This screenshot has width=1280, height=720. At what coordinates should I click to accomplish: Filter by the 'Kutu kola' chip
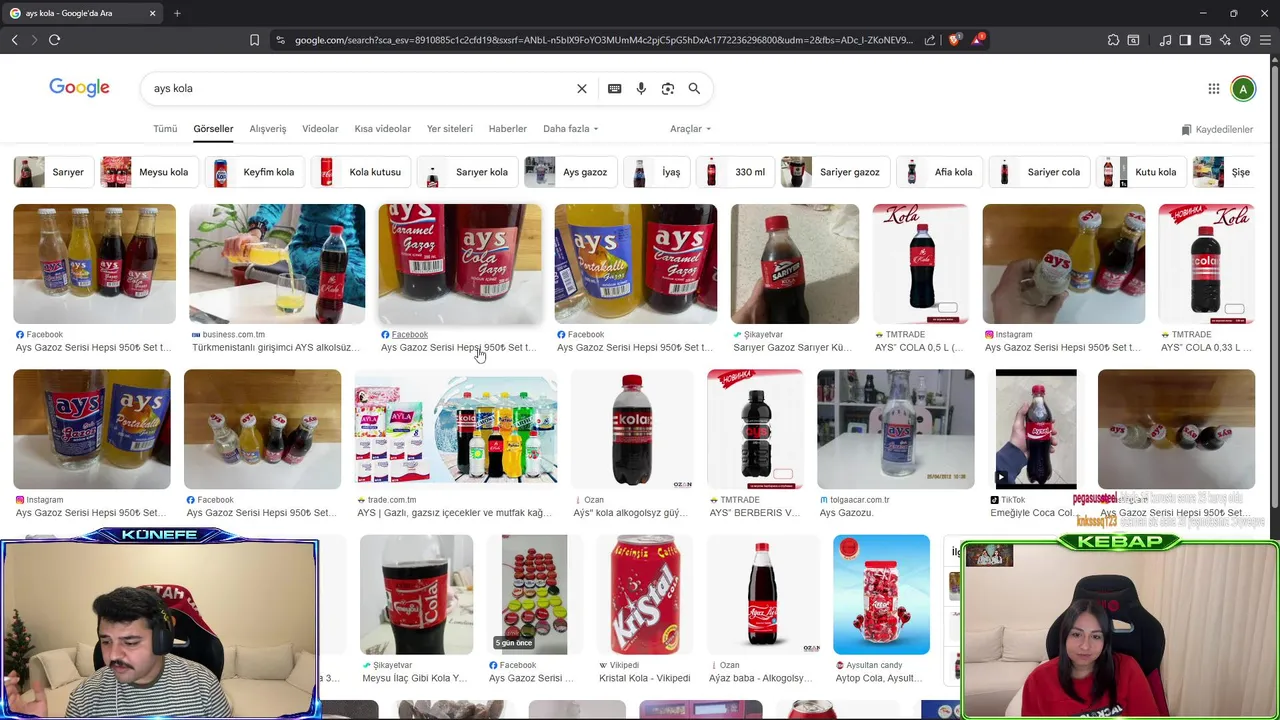tap(1141, 172)
